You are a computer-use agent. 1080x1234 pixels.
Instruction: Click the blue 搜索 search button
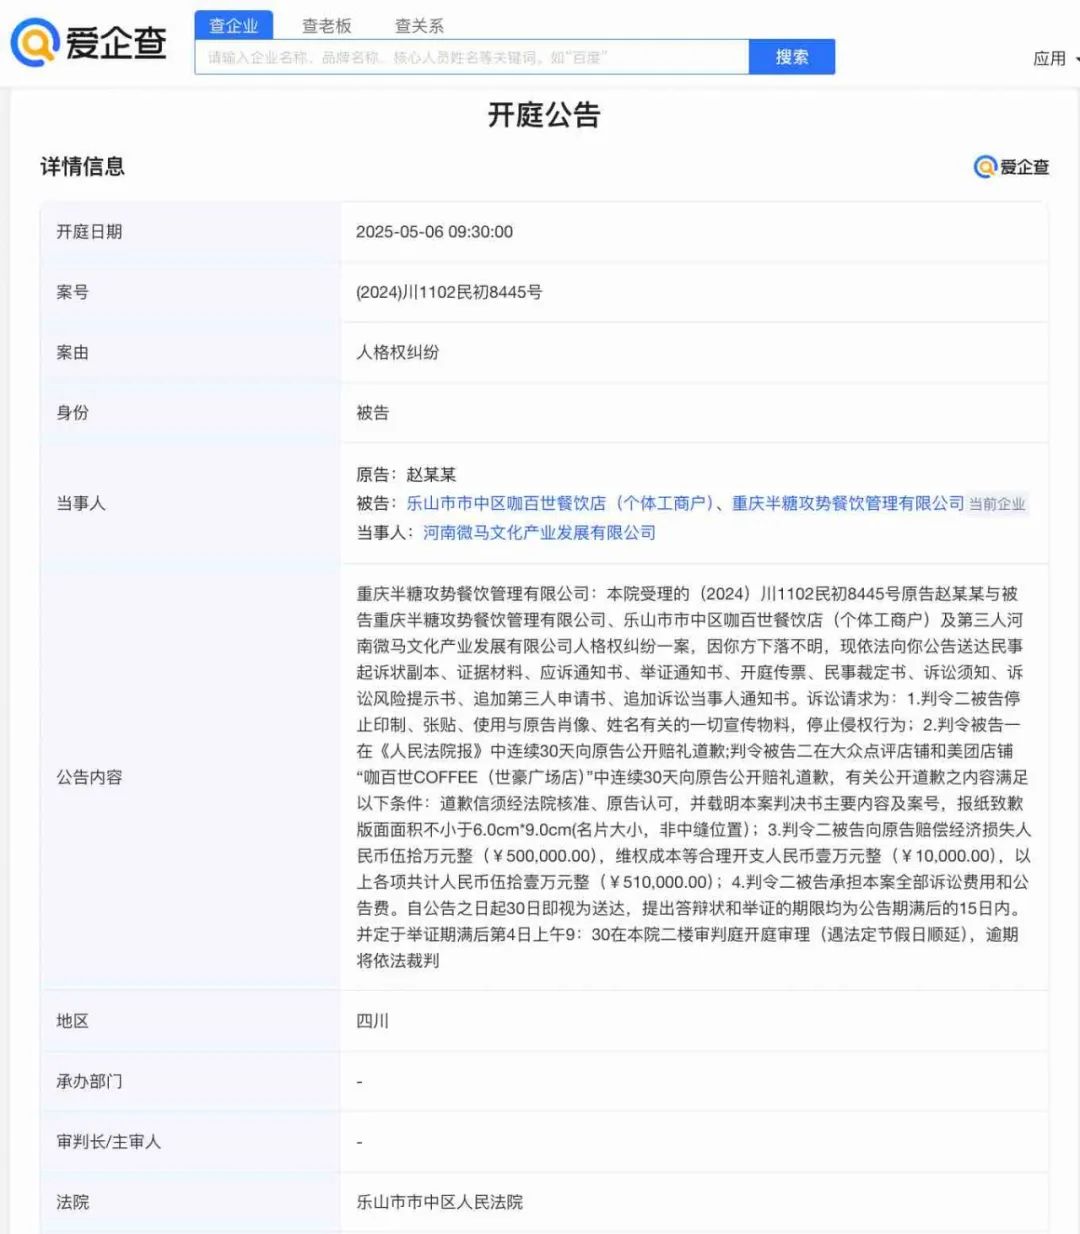[x=791, y=56]
